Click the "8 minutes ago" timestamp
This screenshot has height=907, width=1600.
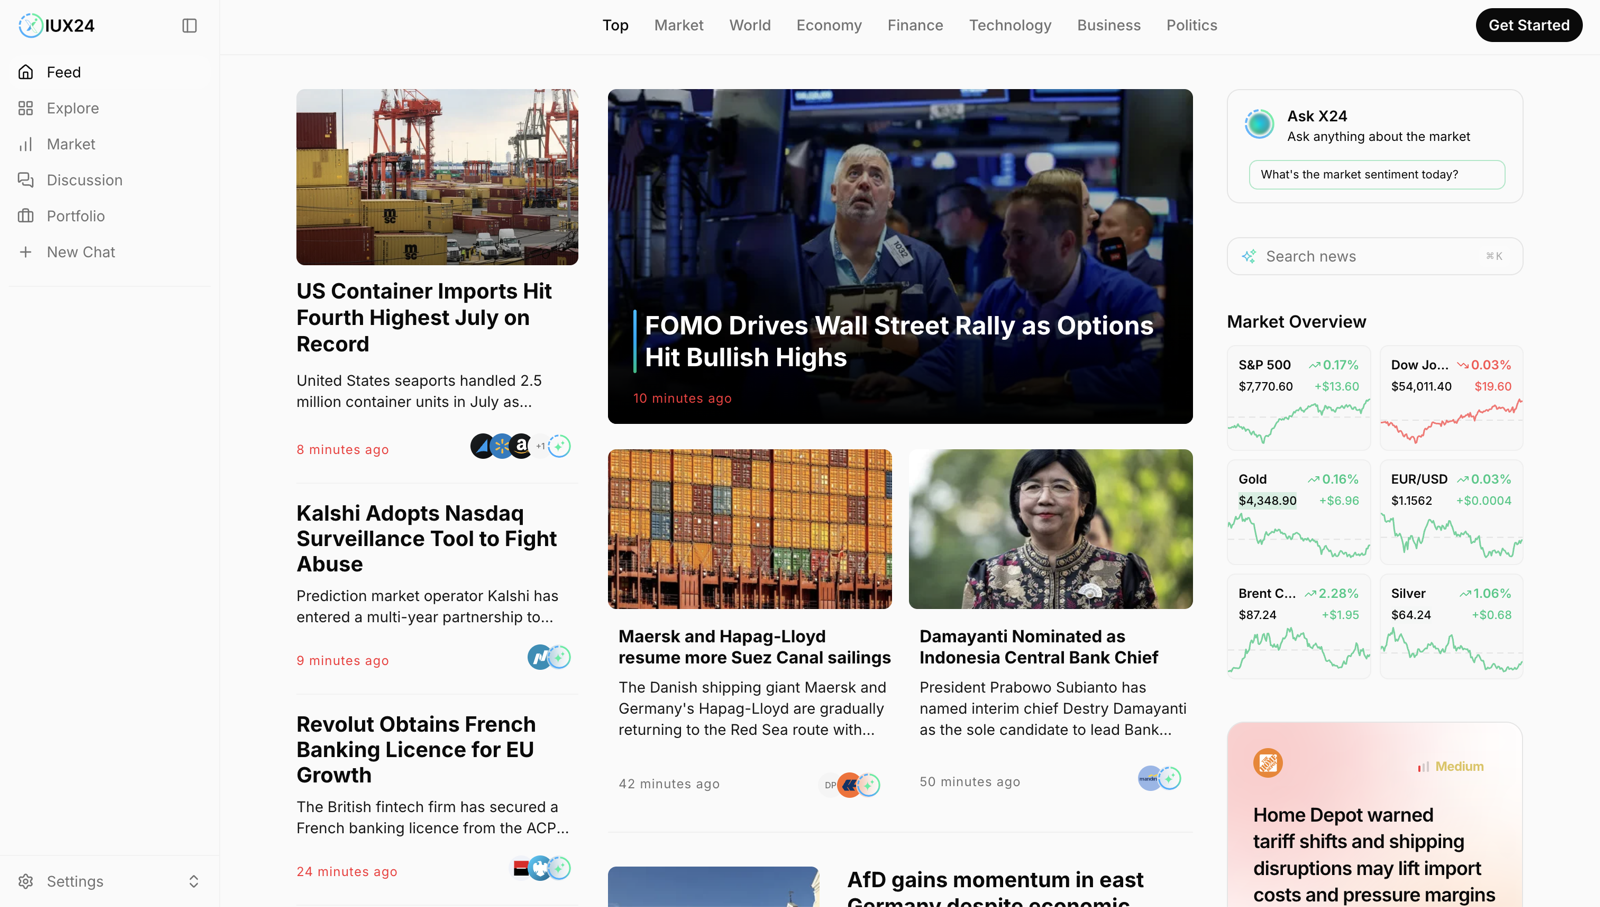[x=343, y=450]
